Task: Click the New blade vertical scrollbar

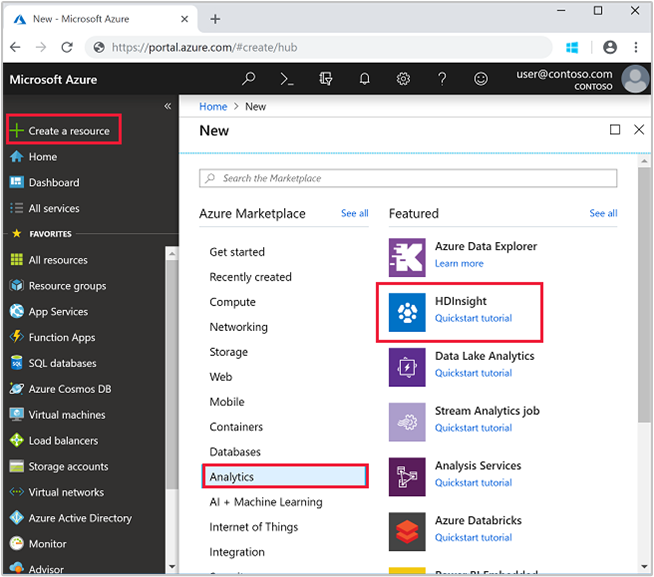Action: pyautogui.click(x=644, y=294)
